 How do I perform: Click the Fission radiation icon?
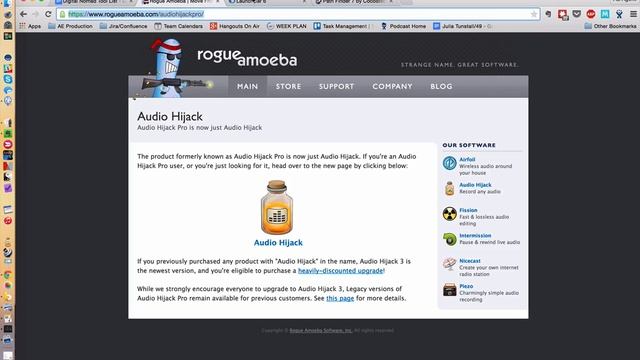click(449, 213)
